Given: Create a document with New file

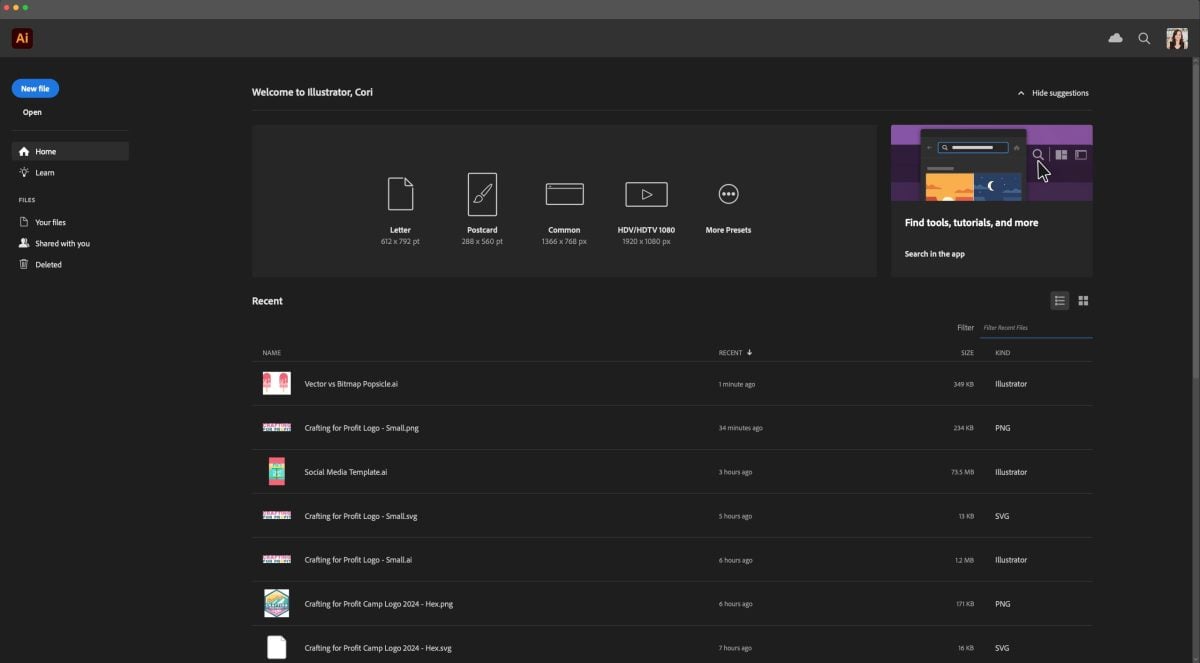Looking at the screenshot, I should pyautogui.click(x=35, y=89).
